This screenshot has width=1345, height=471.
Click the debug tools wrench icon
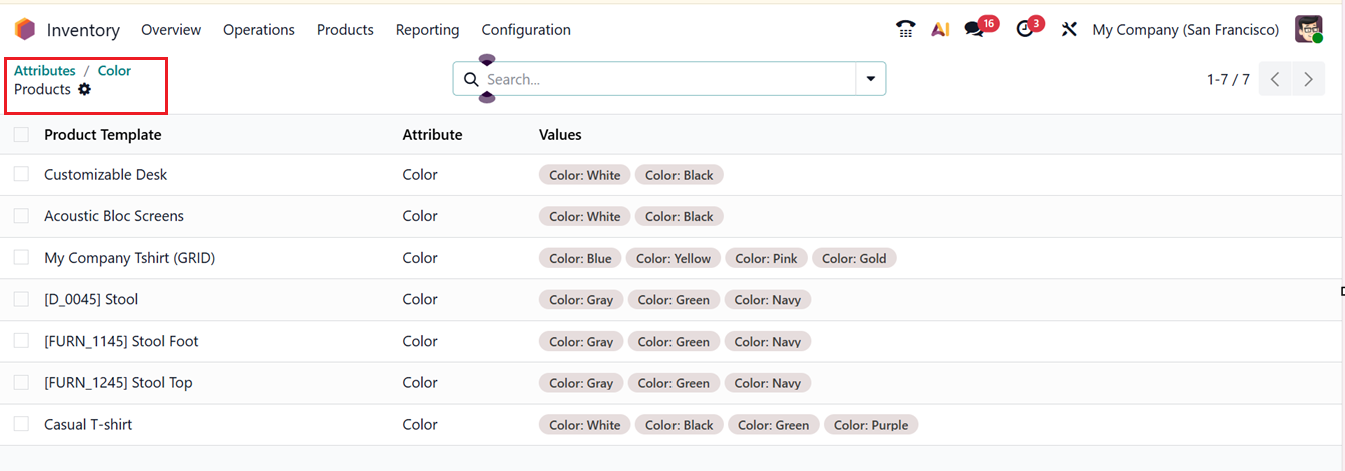point(1069,30)
